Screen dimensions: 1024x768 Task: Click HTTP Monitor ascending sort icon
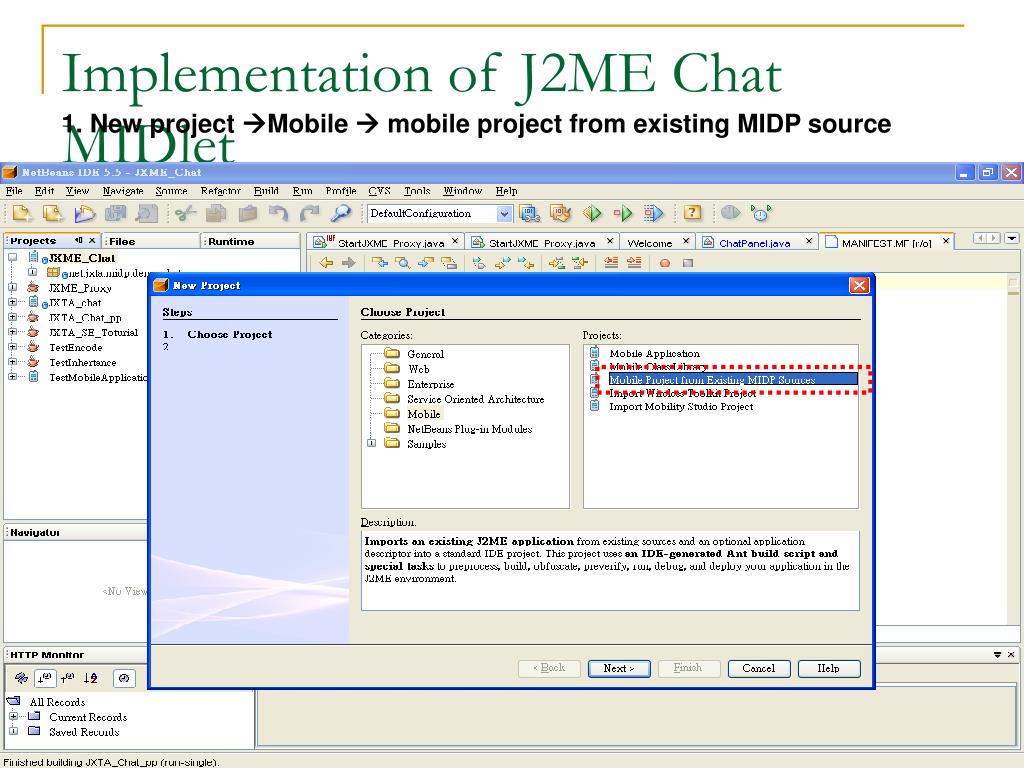pos(67,679)
